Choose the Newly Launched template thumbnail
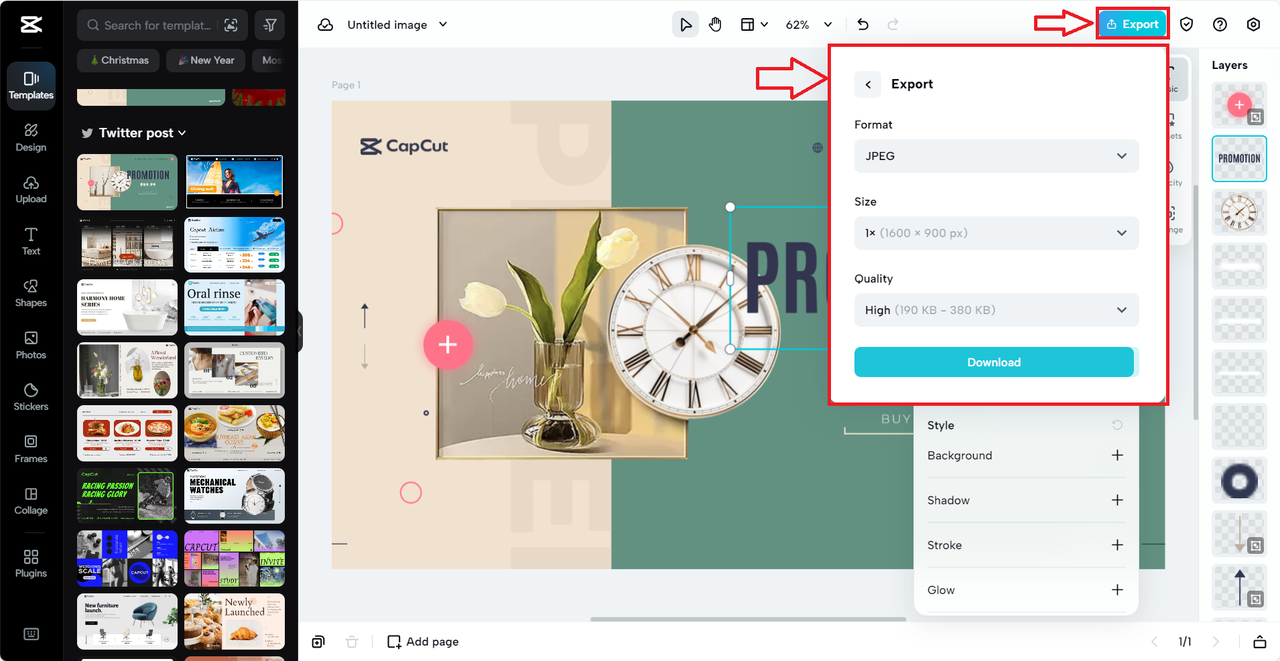This screenshot has width=1280, height=661. click(235, 621)
